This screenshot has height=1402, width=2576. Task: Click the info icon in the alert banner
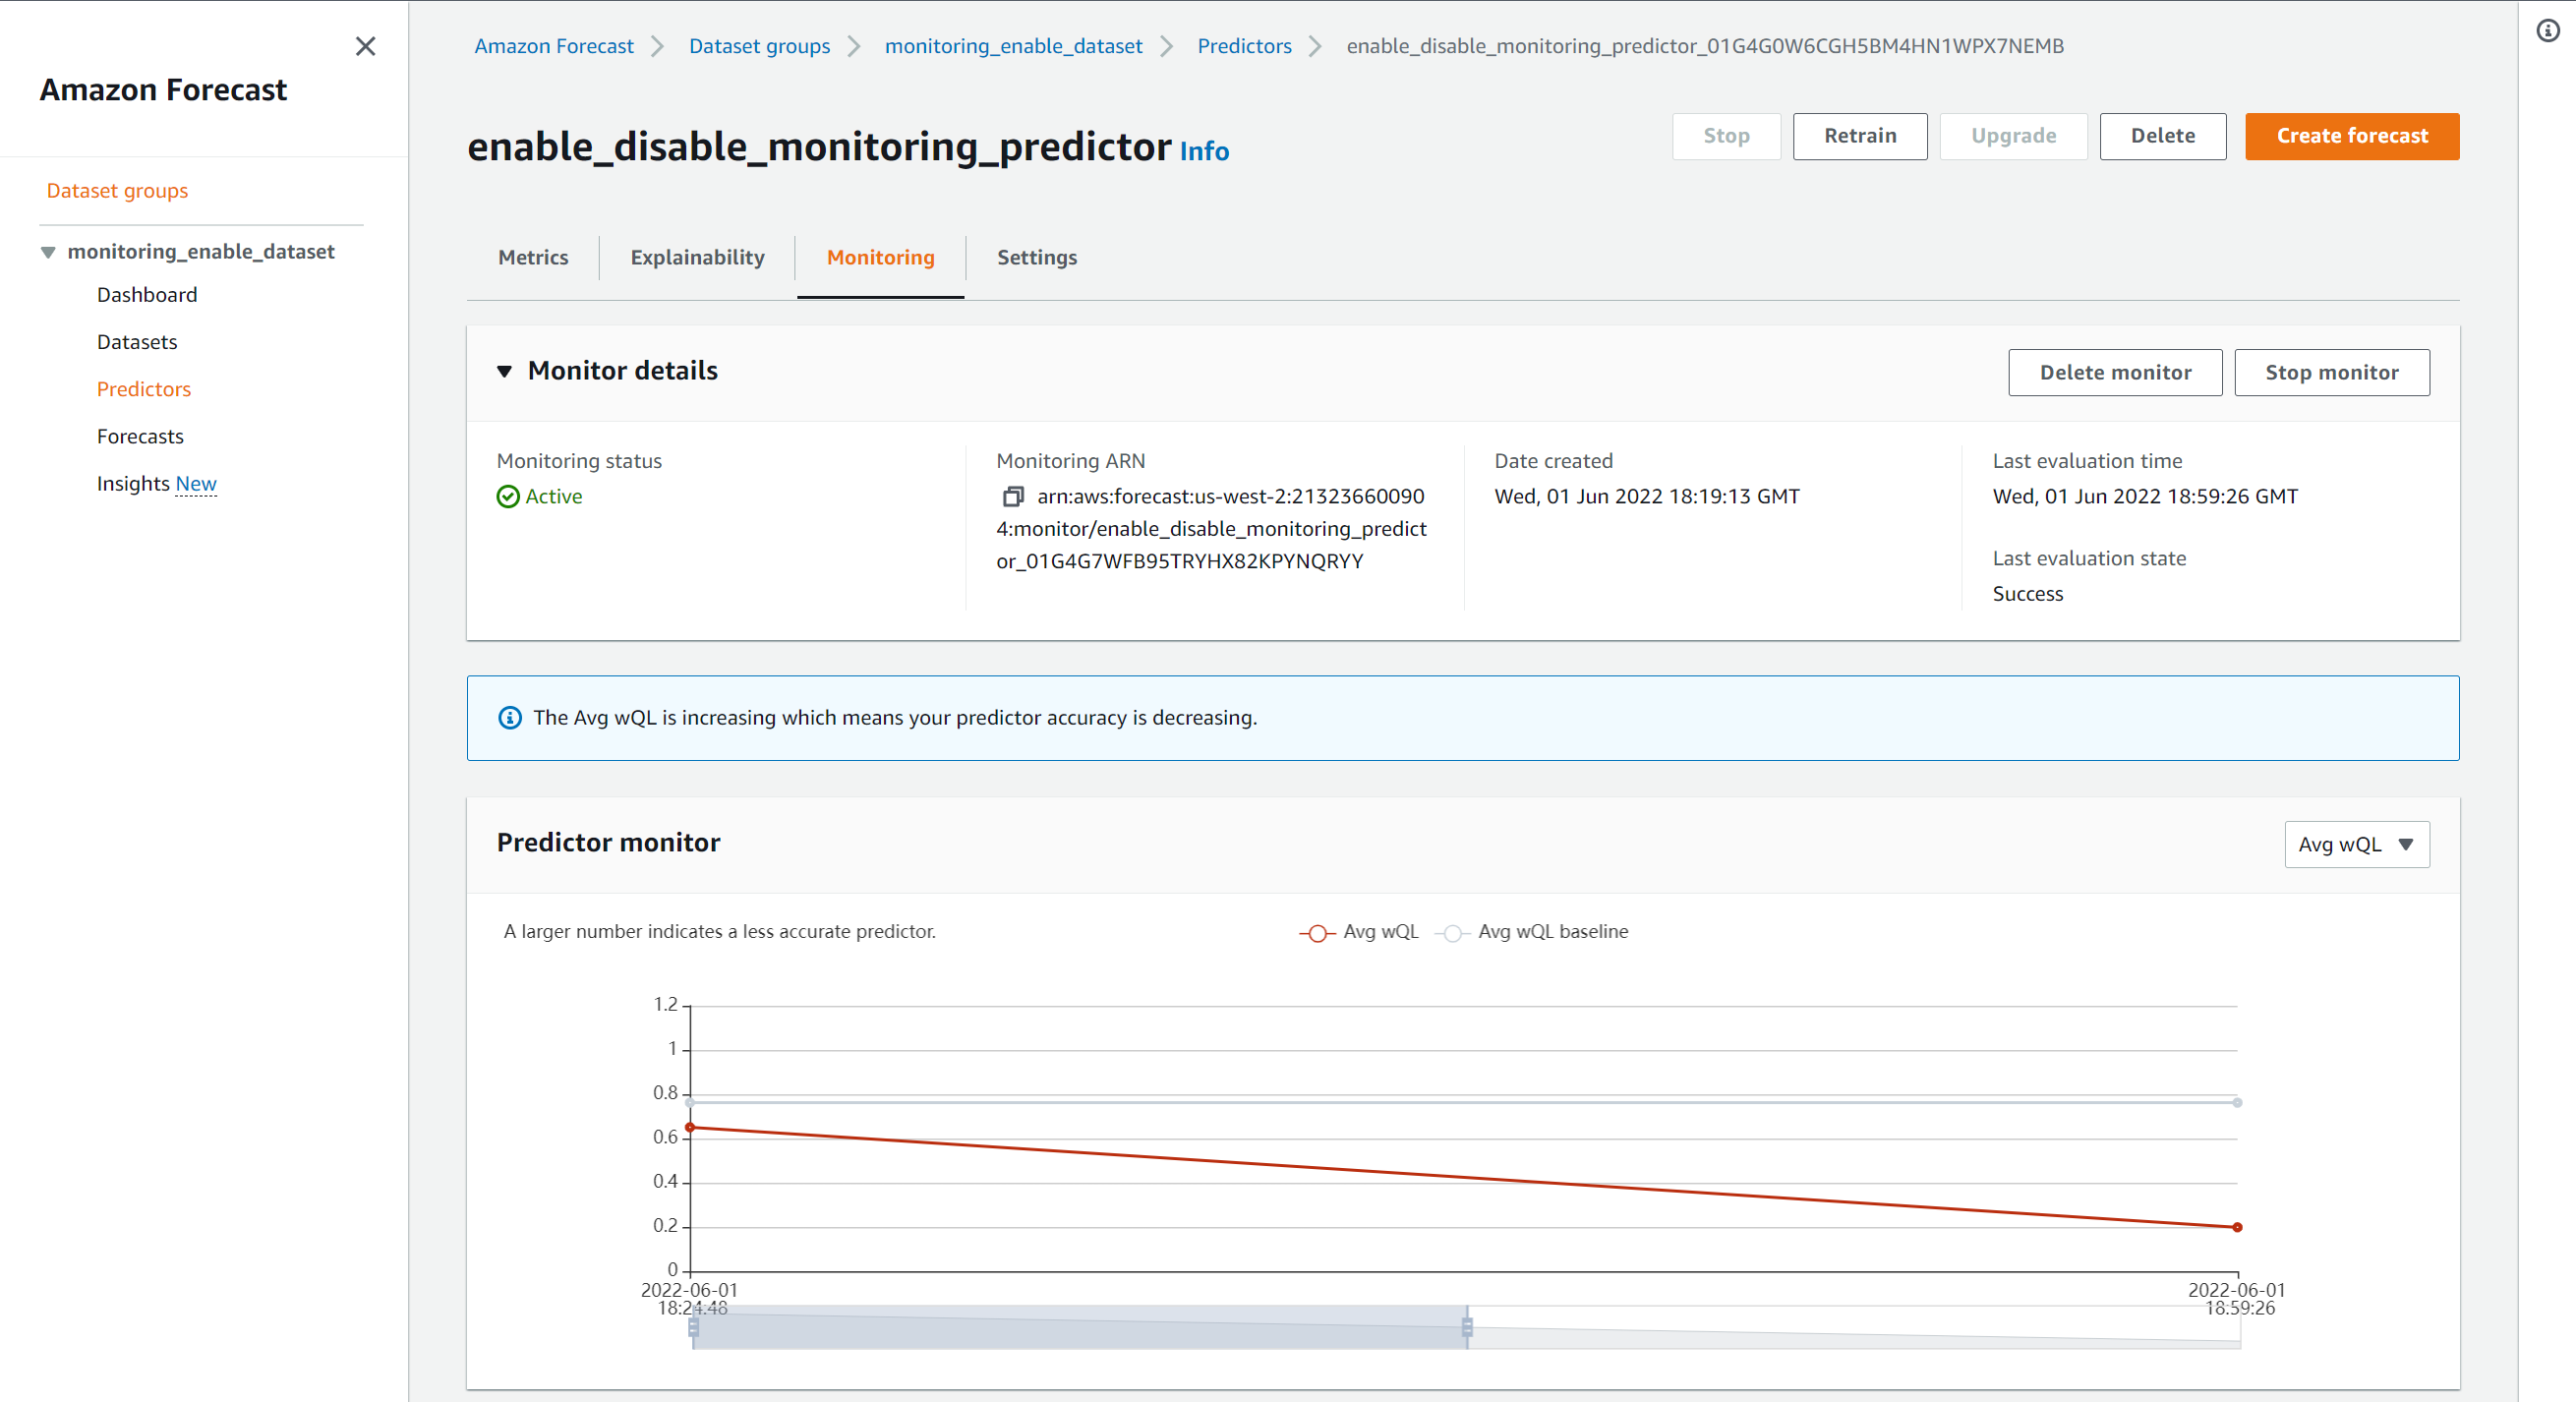[510, 717]
